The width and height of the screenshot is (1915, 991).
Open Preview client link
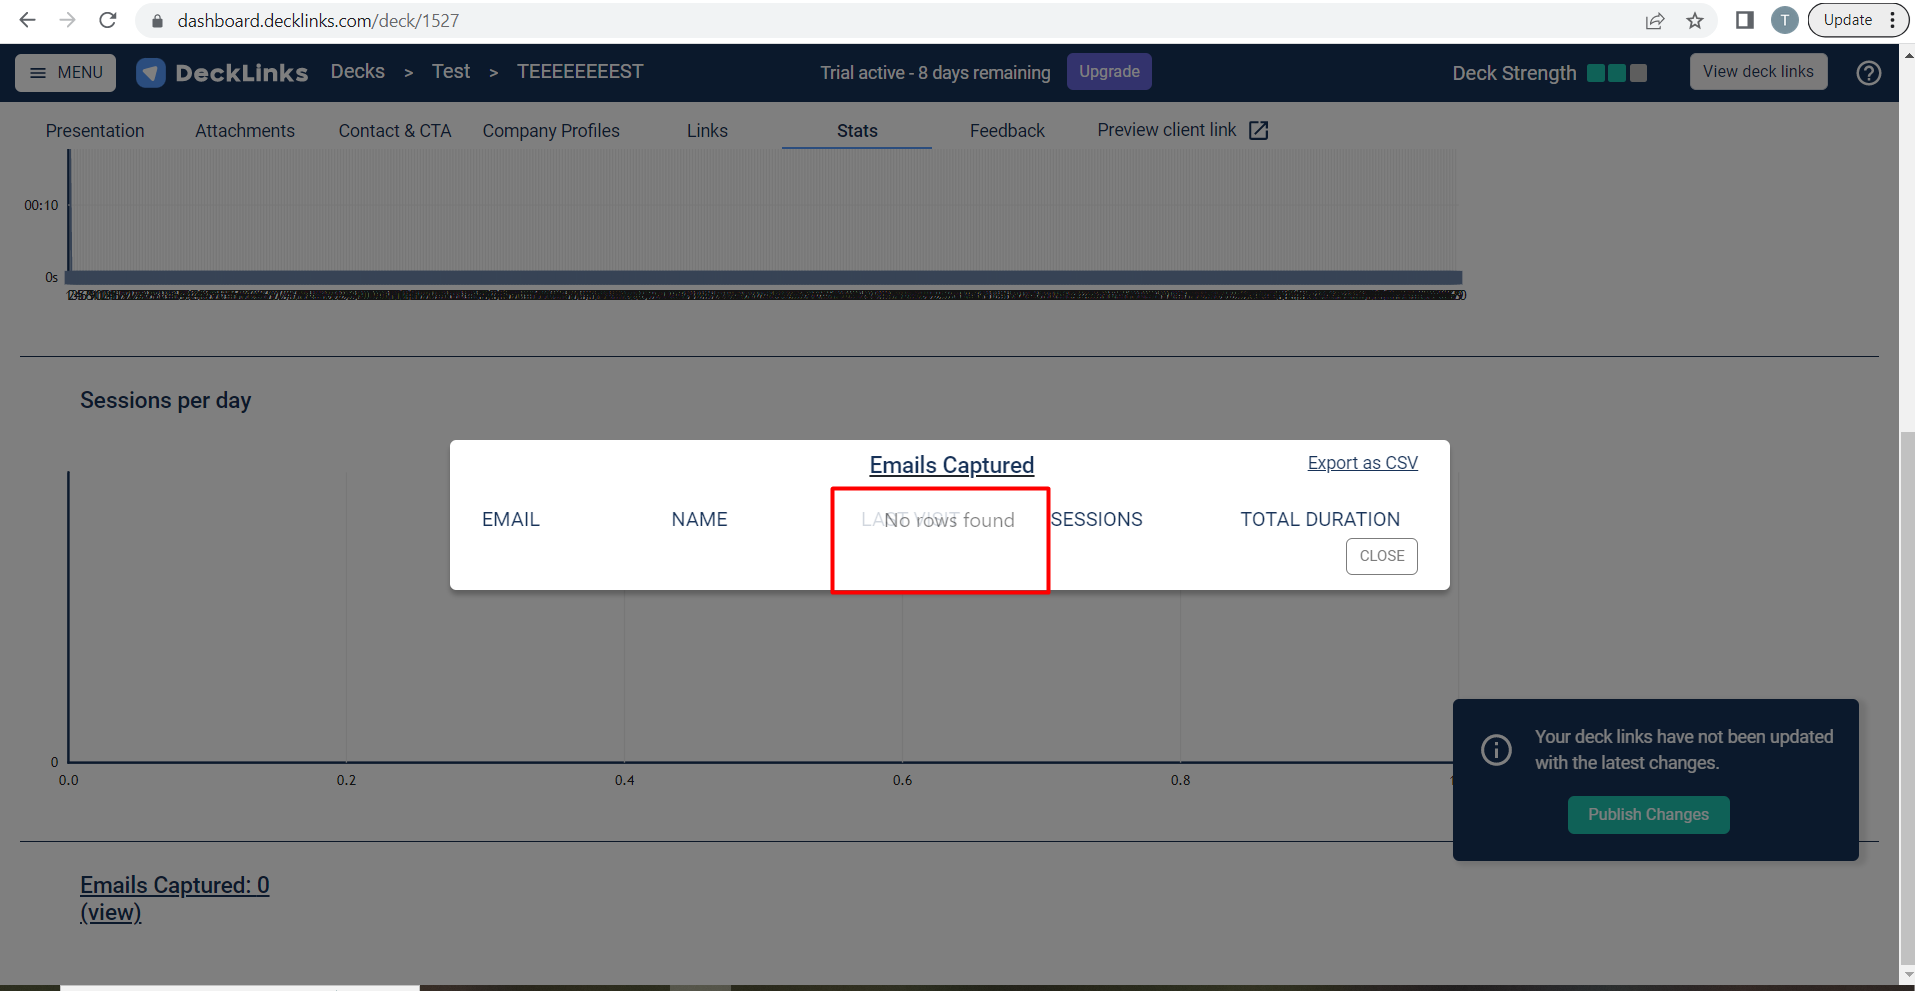coord(1183,130)
